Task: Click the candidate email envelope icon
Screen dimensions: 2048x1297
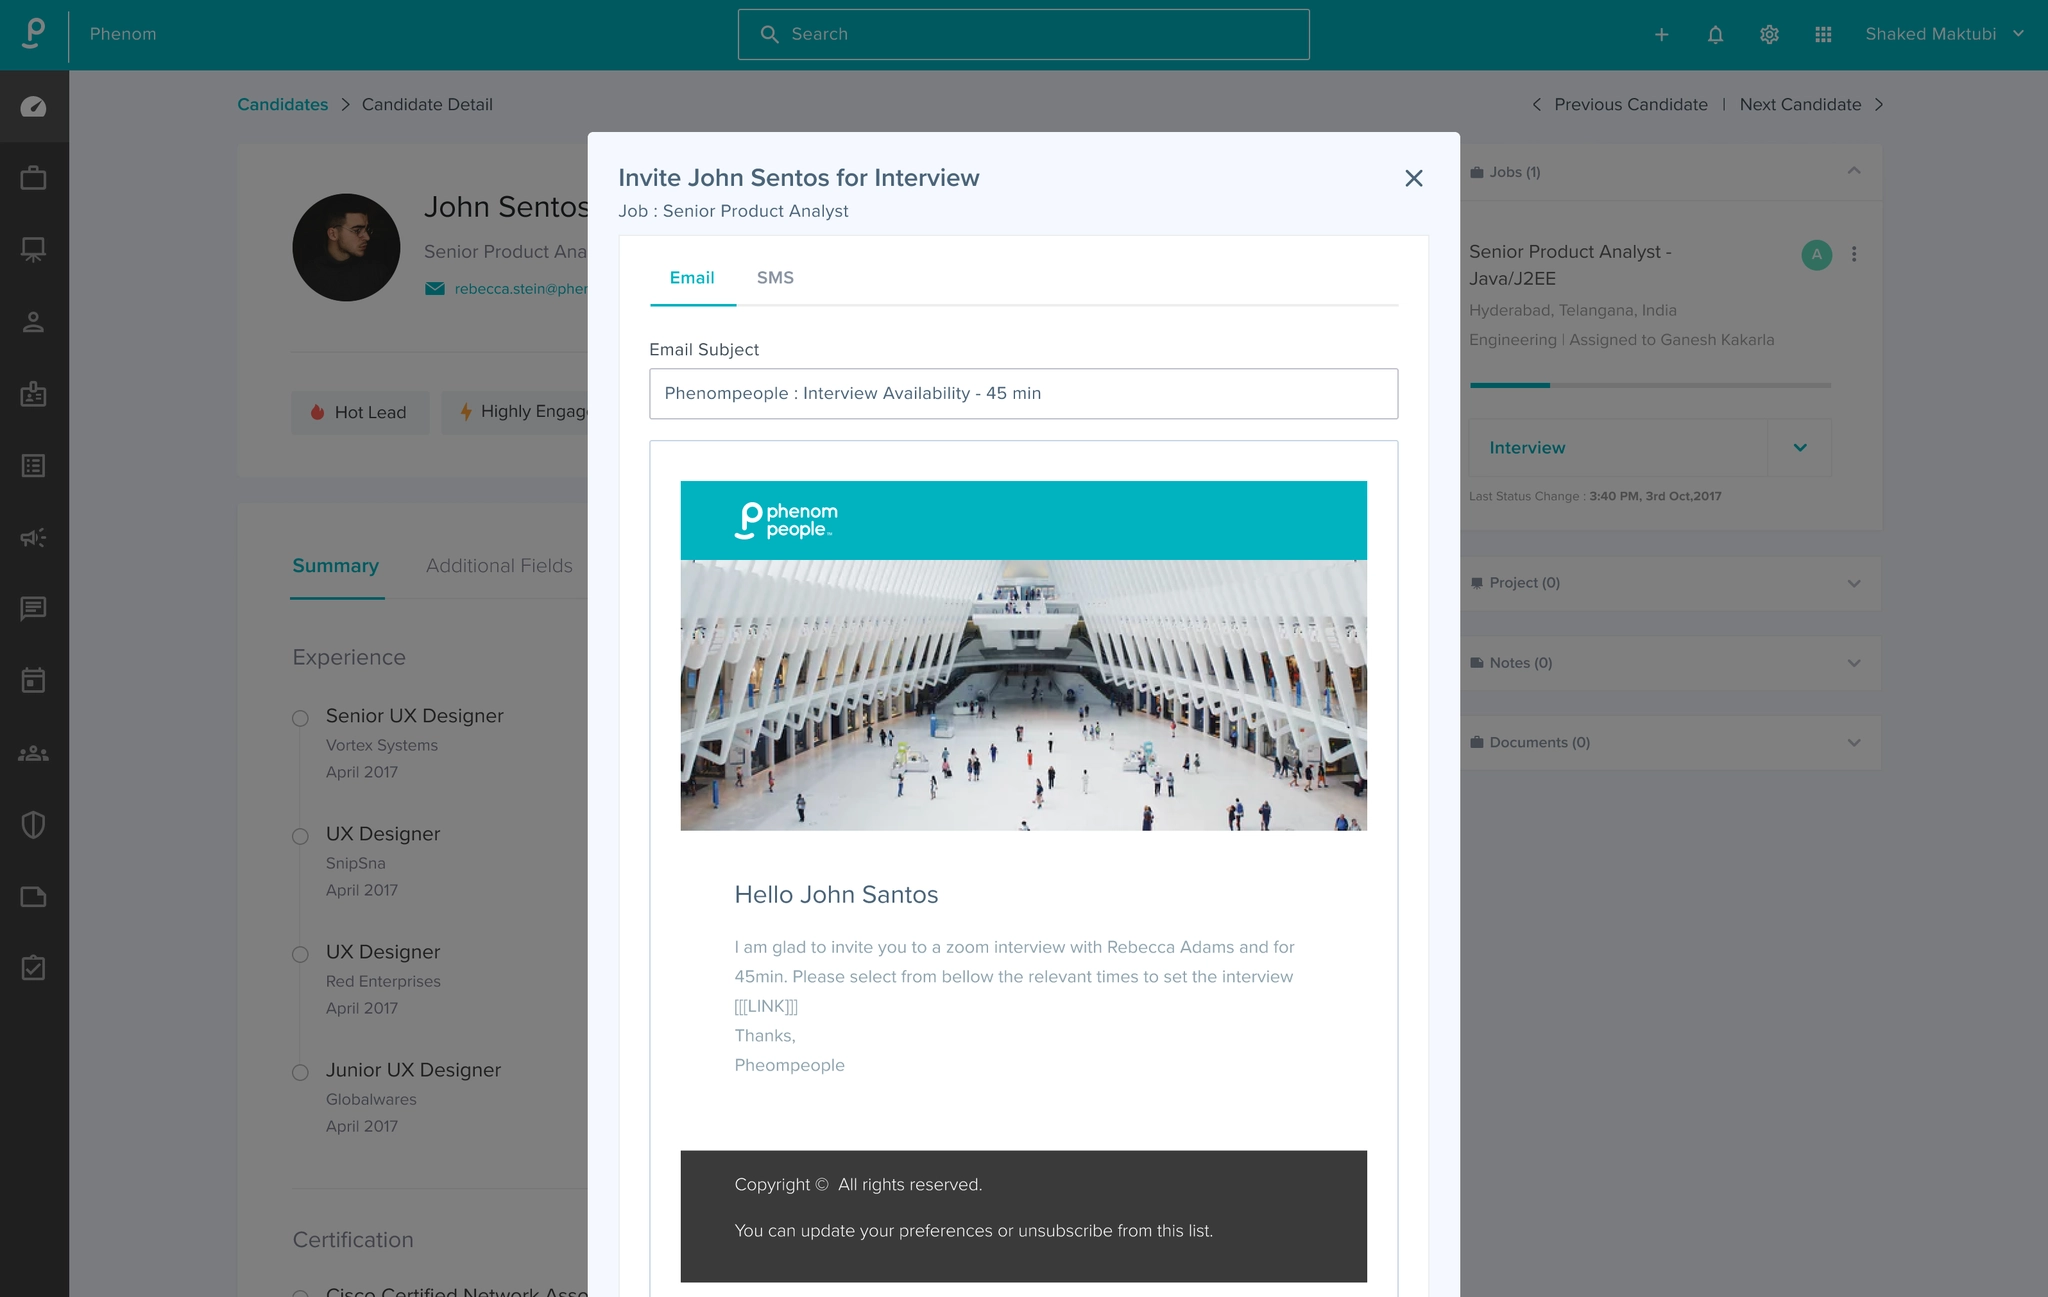Action: [x=435, y=289]
